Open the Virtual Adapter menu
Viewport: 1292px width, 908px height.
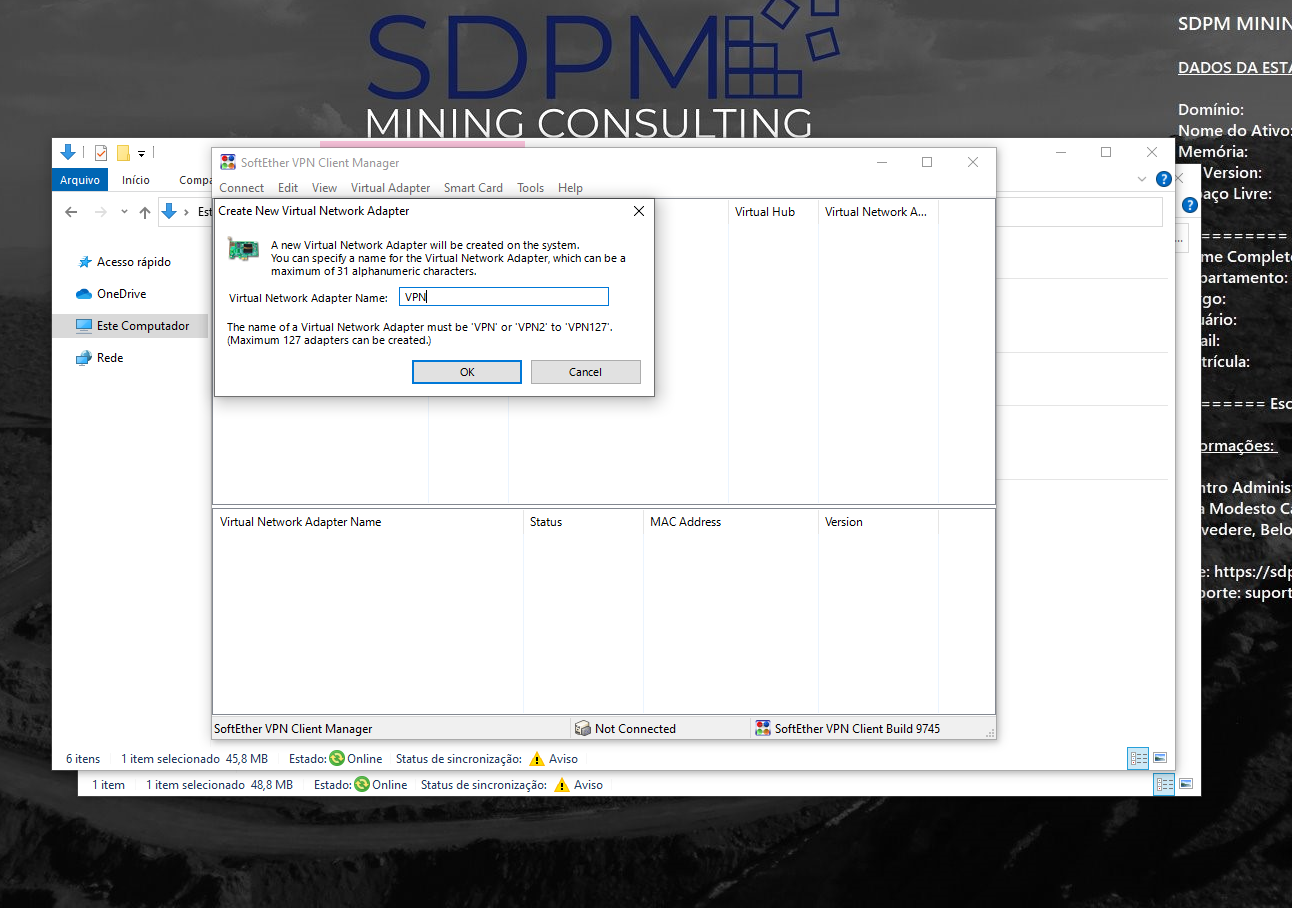[x=390, y=188]
